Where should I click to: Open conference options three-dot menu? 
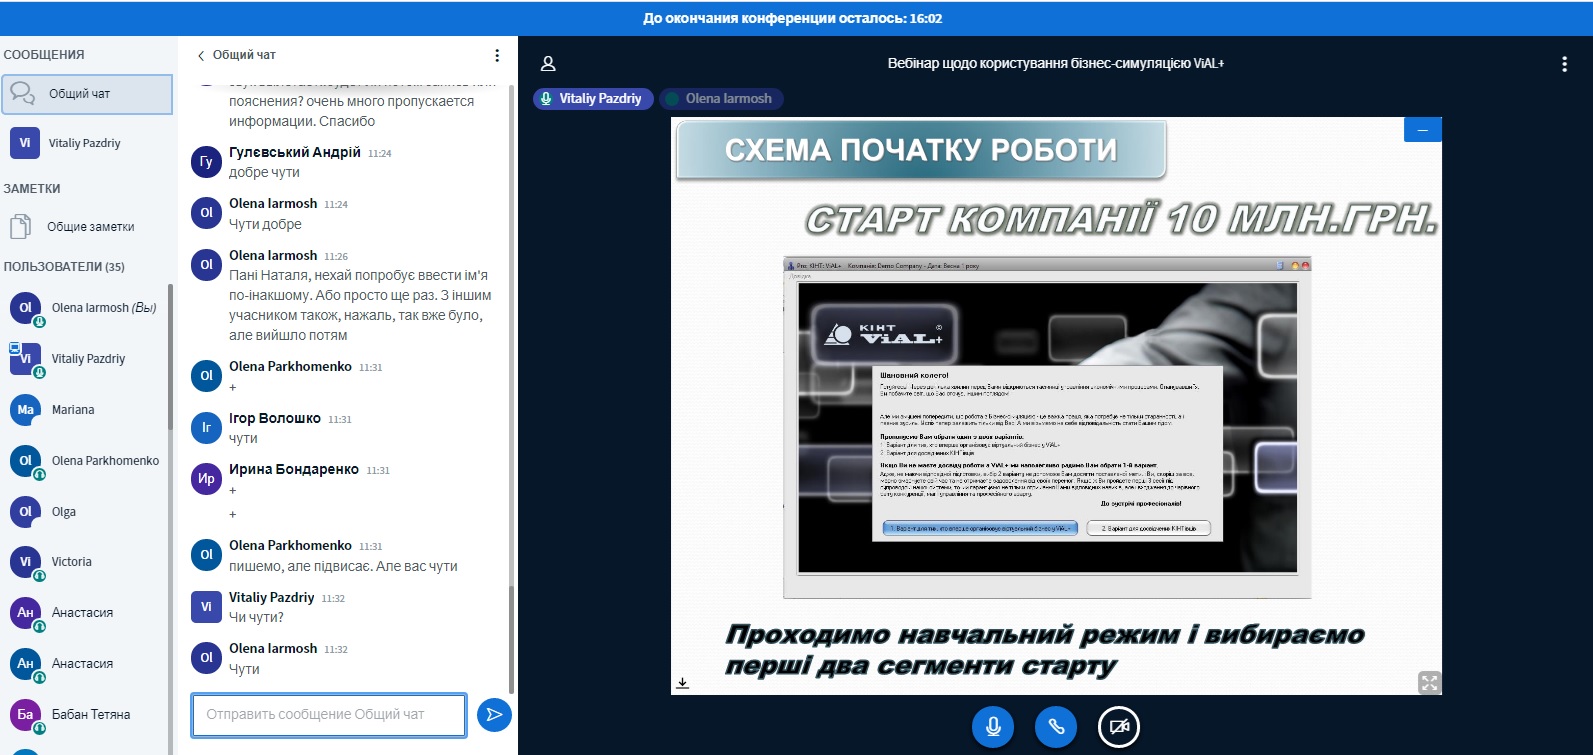pyautogui.click(x=1564, y=64)
